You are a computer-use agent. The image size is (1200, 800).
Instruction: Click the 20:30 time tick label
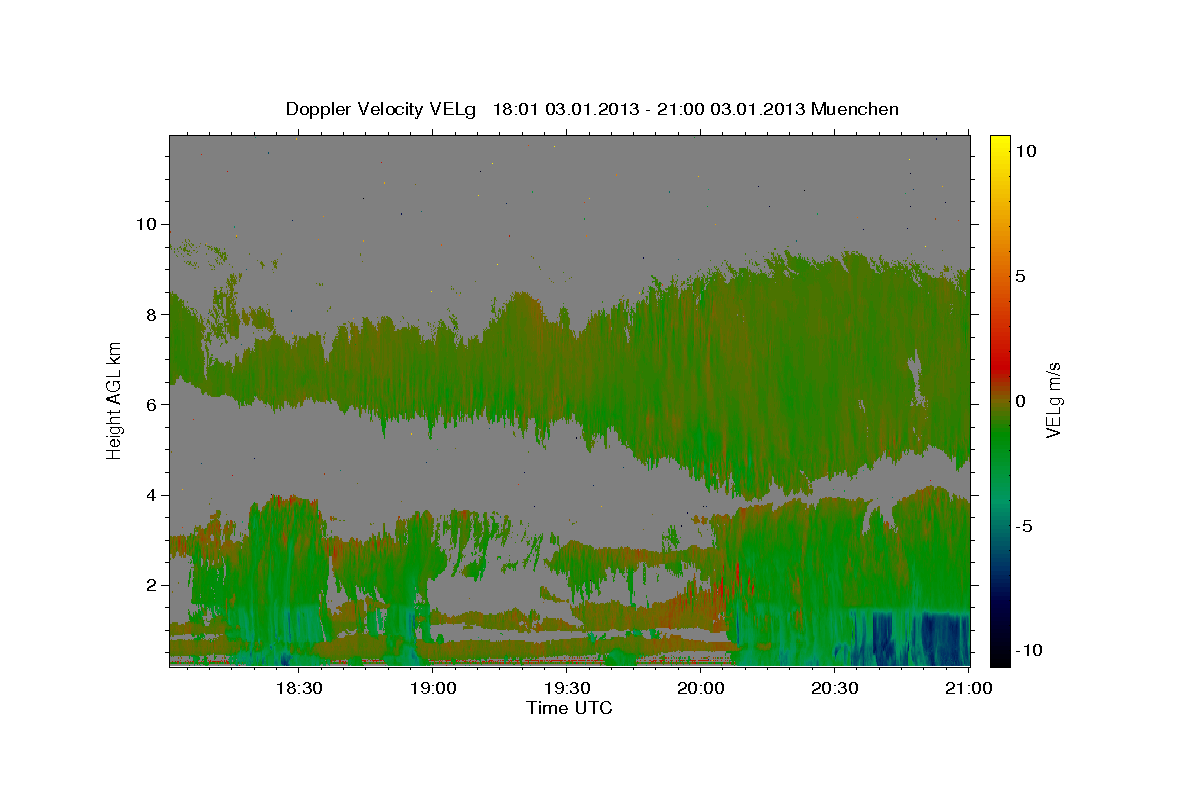coord(835,688)
